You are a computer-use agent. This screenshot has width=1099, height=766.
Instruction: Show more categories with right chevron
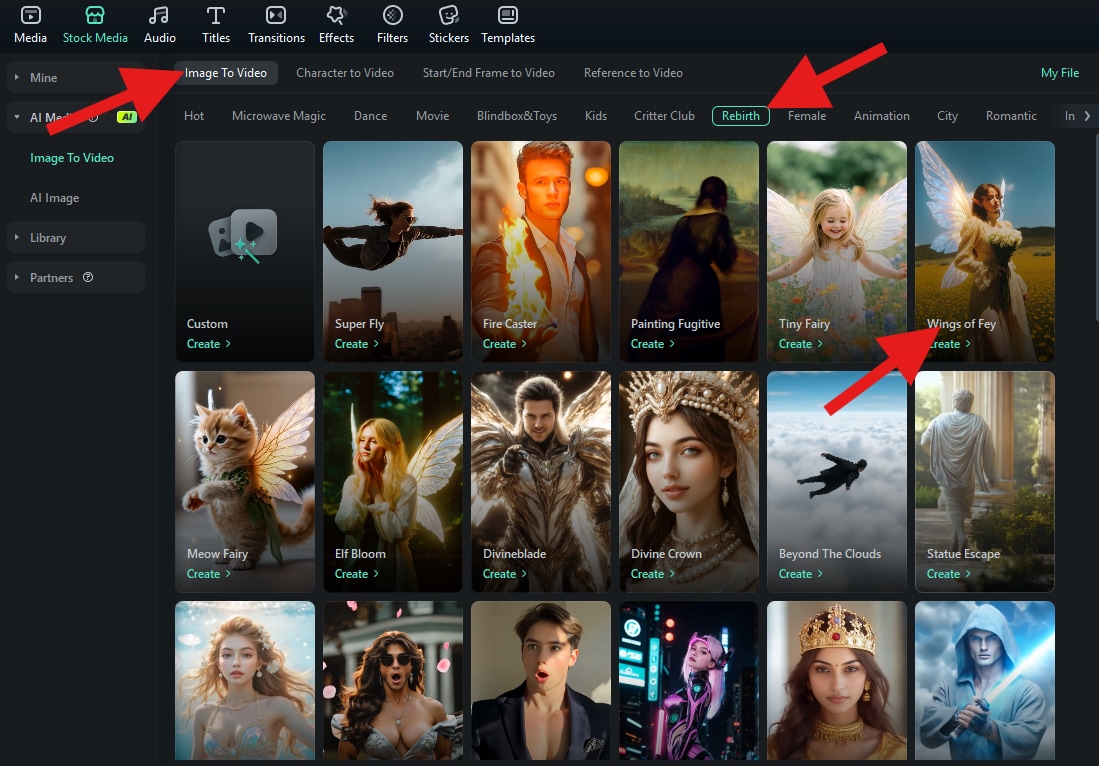pos(1087,116)
